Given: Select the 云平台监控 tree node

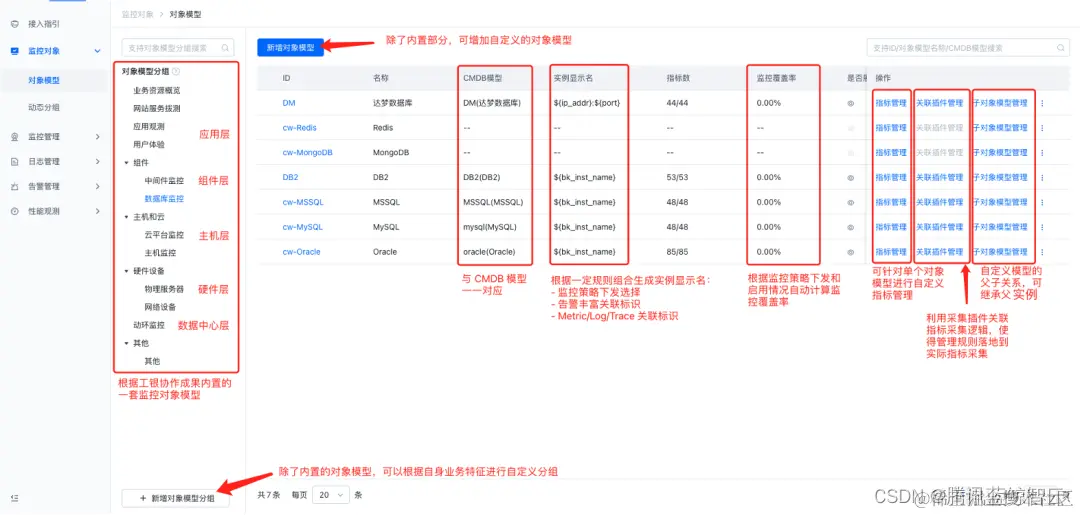Looking at the screenshot, I should point(164,235).
